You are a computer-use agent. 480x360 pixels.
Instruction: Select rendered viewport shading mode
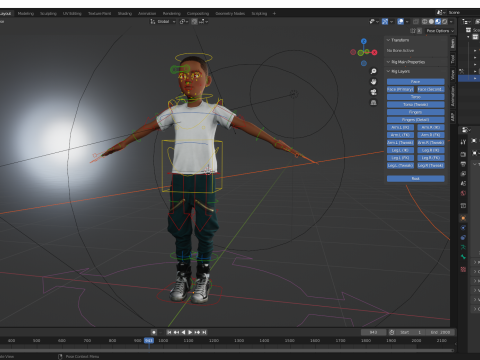point(445,21)
